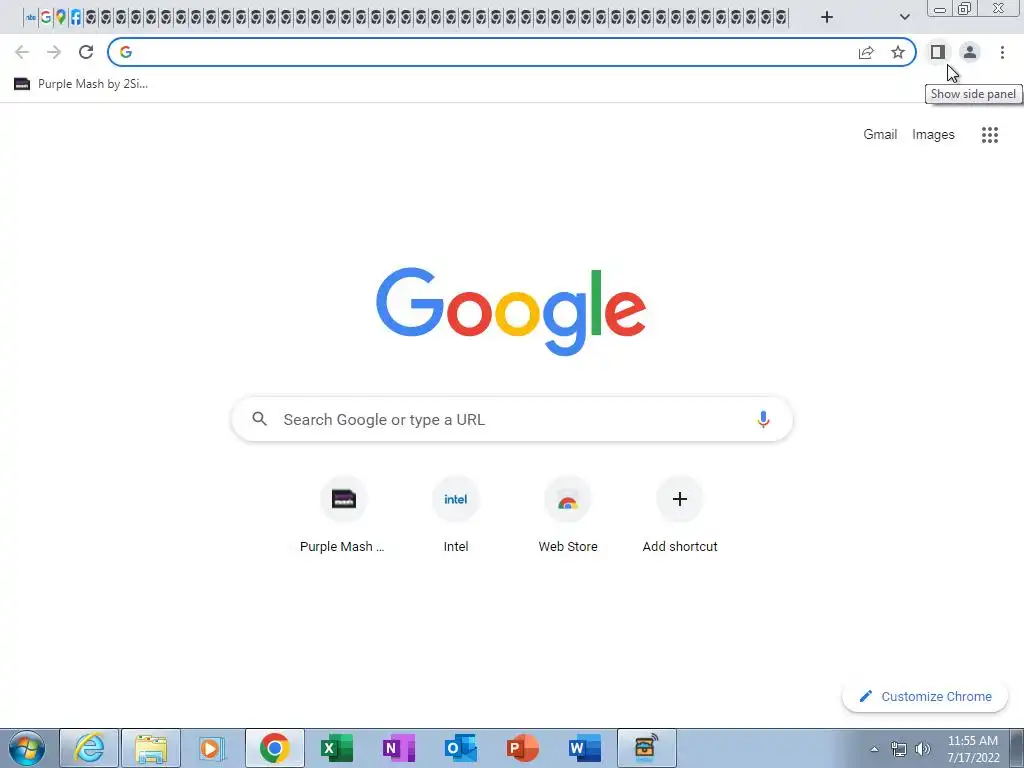Click the Google search box
This screenshot has width=1024, height=768.
[512, 419]
